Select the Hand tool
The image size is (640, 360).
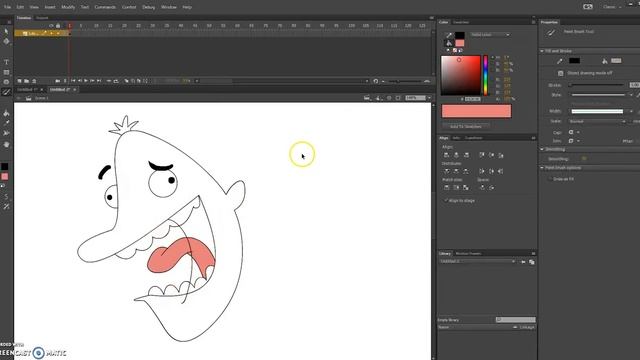6,144
